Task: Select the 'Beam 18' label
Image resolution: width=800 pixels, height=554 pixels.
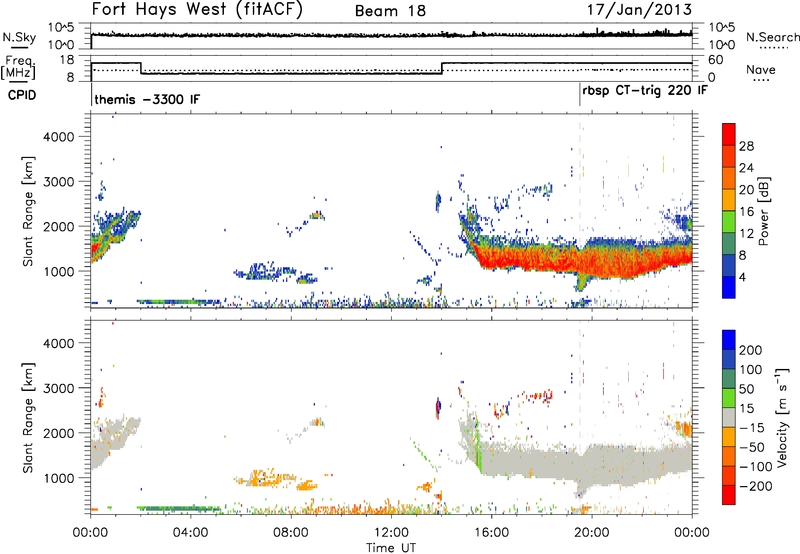Action: click(x=390, y=11)
